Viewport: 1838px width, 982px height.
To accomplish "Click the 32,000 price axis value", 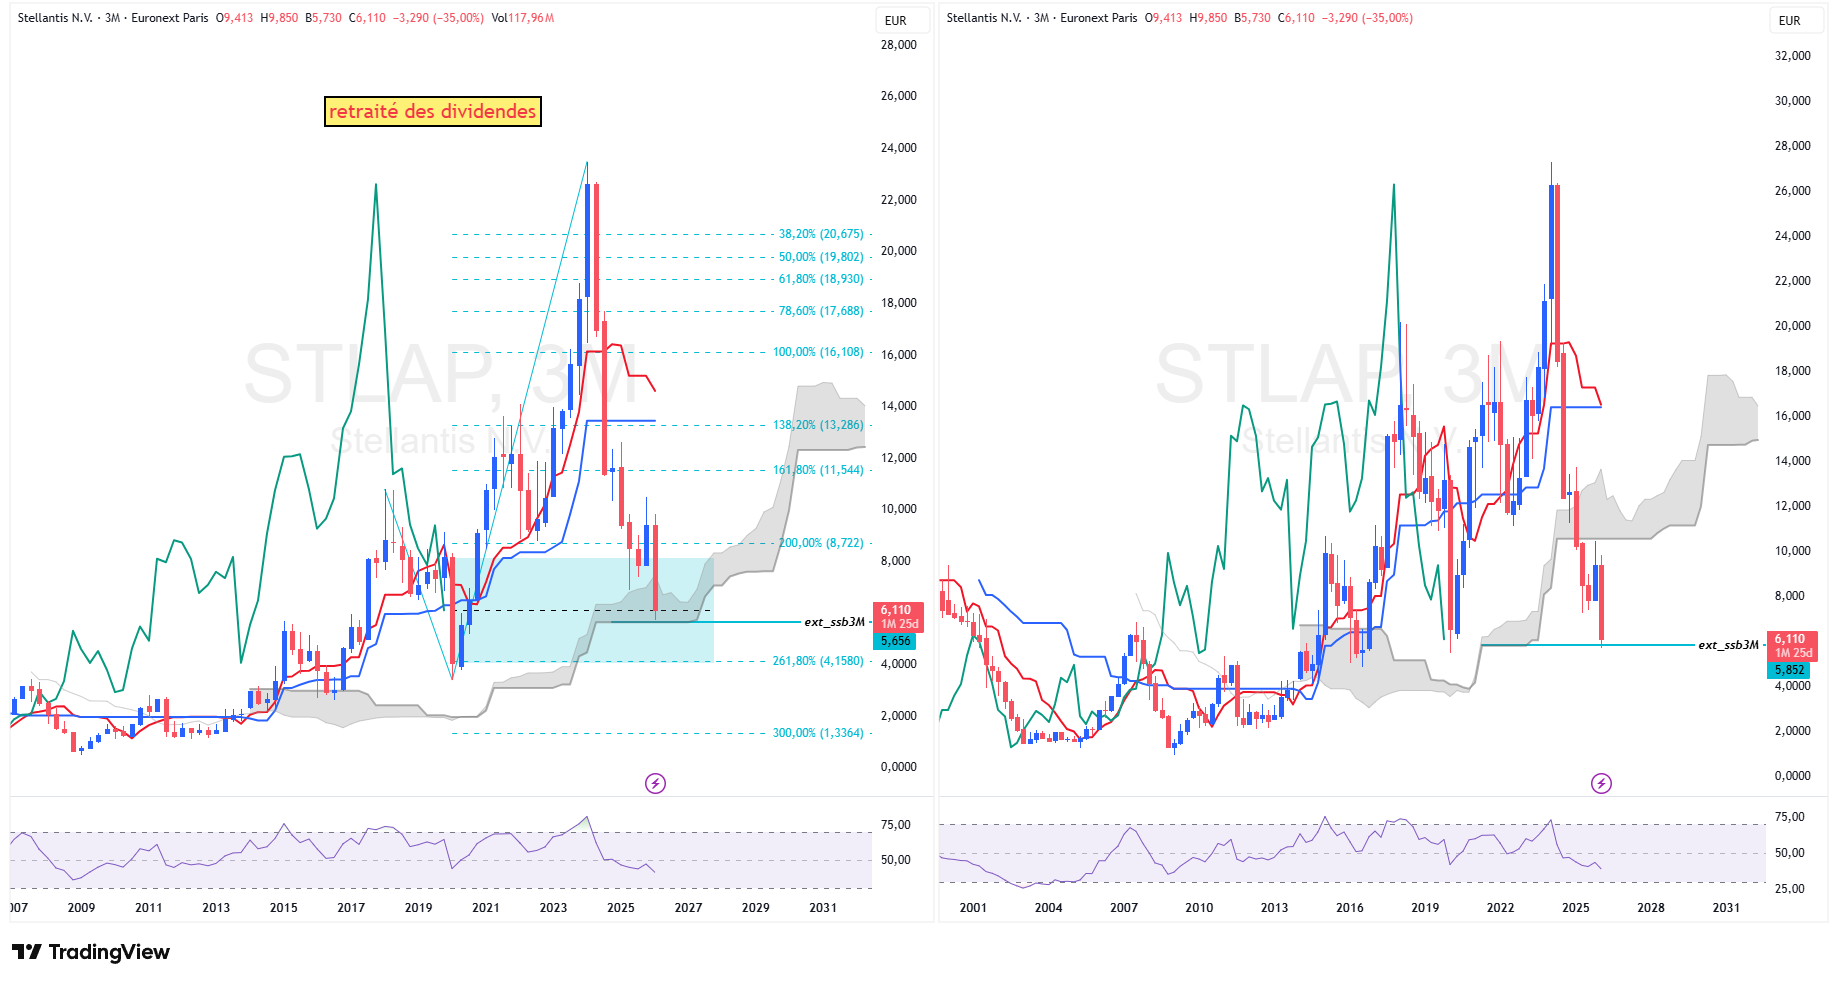I will coord(1792,56).
